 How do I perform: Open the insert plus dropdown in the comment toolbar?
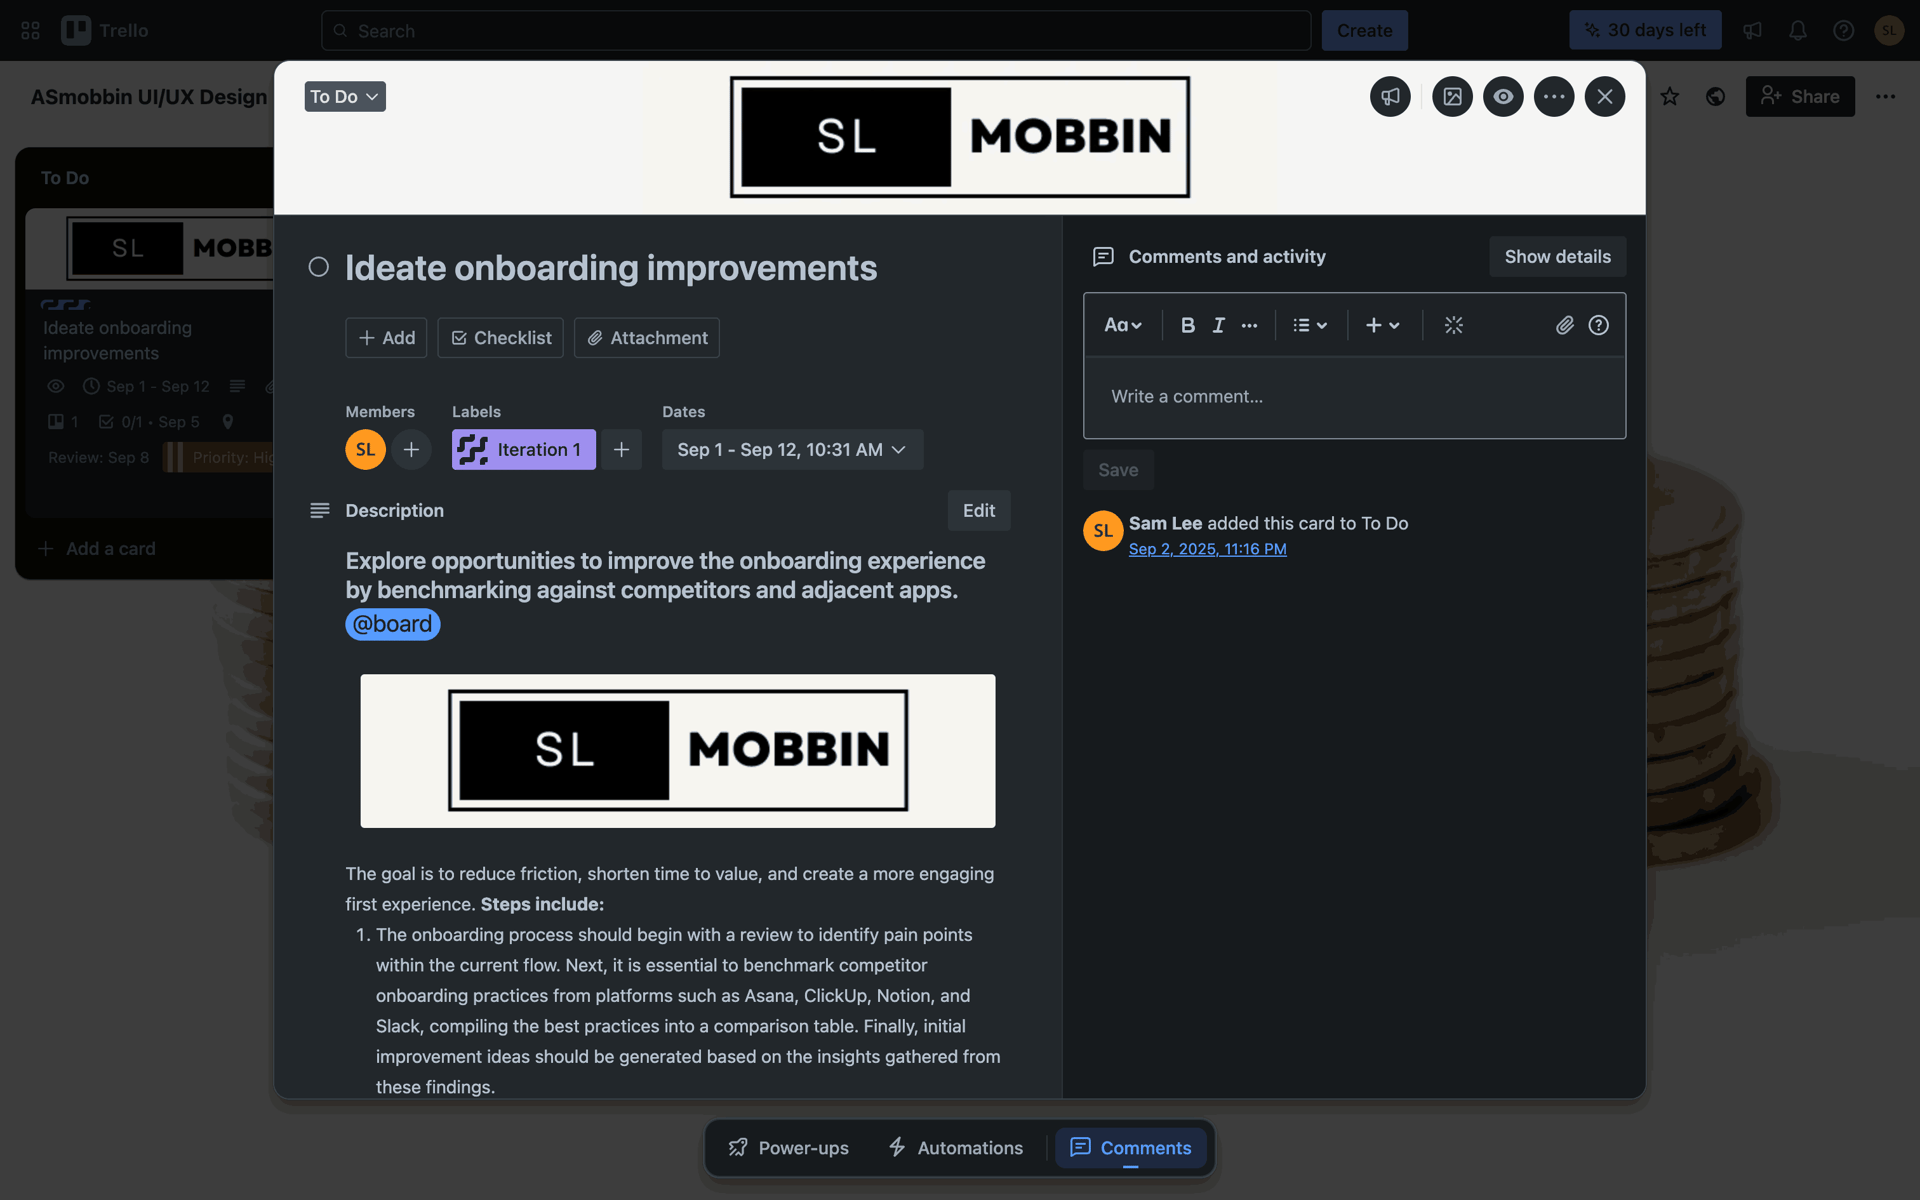(x=1383, y=325)
